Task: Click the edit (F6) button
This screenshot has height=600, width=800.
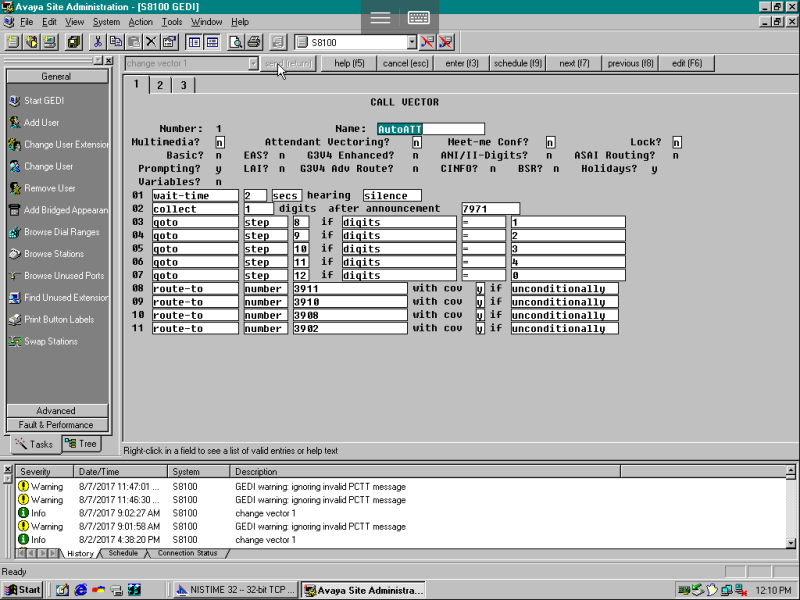Action: tap(687, 64)
